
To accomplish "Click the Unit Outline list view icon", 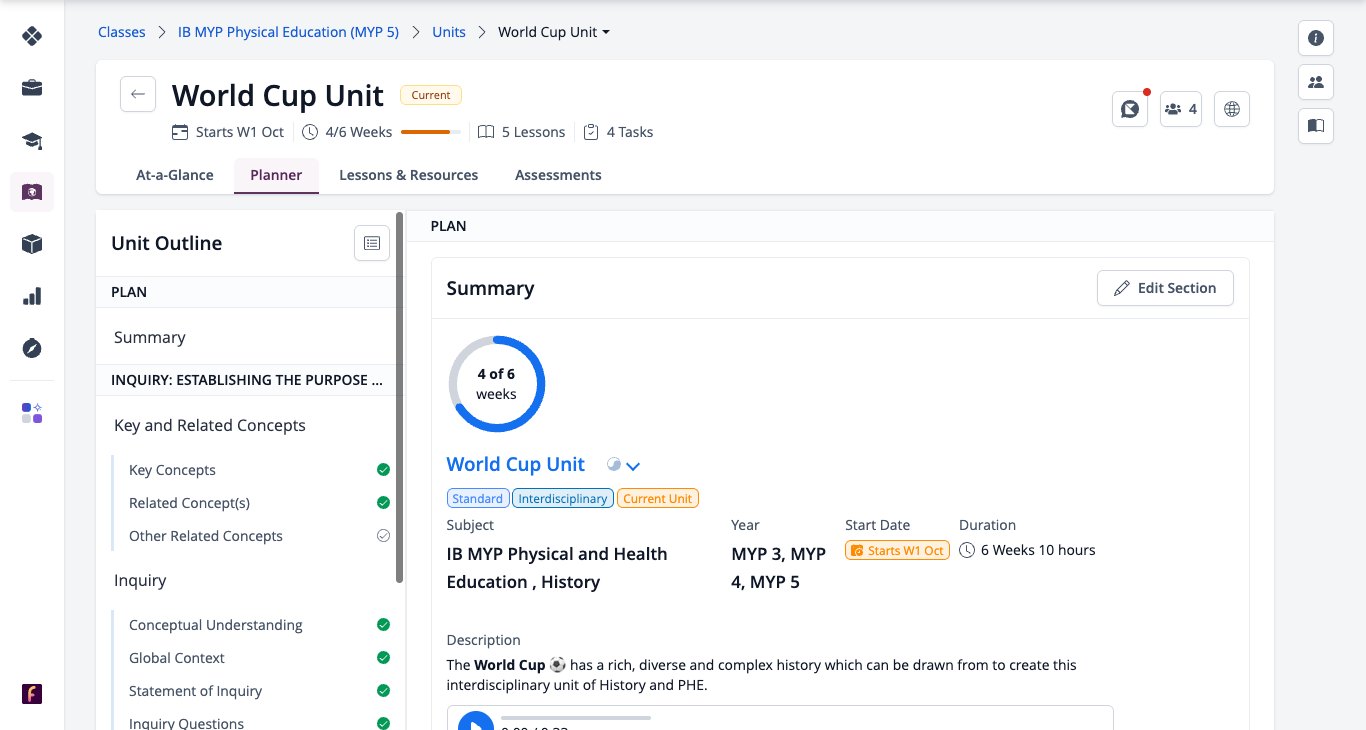I will click(x=372, y=243).
